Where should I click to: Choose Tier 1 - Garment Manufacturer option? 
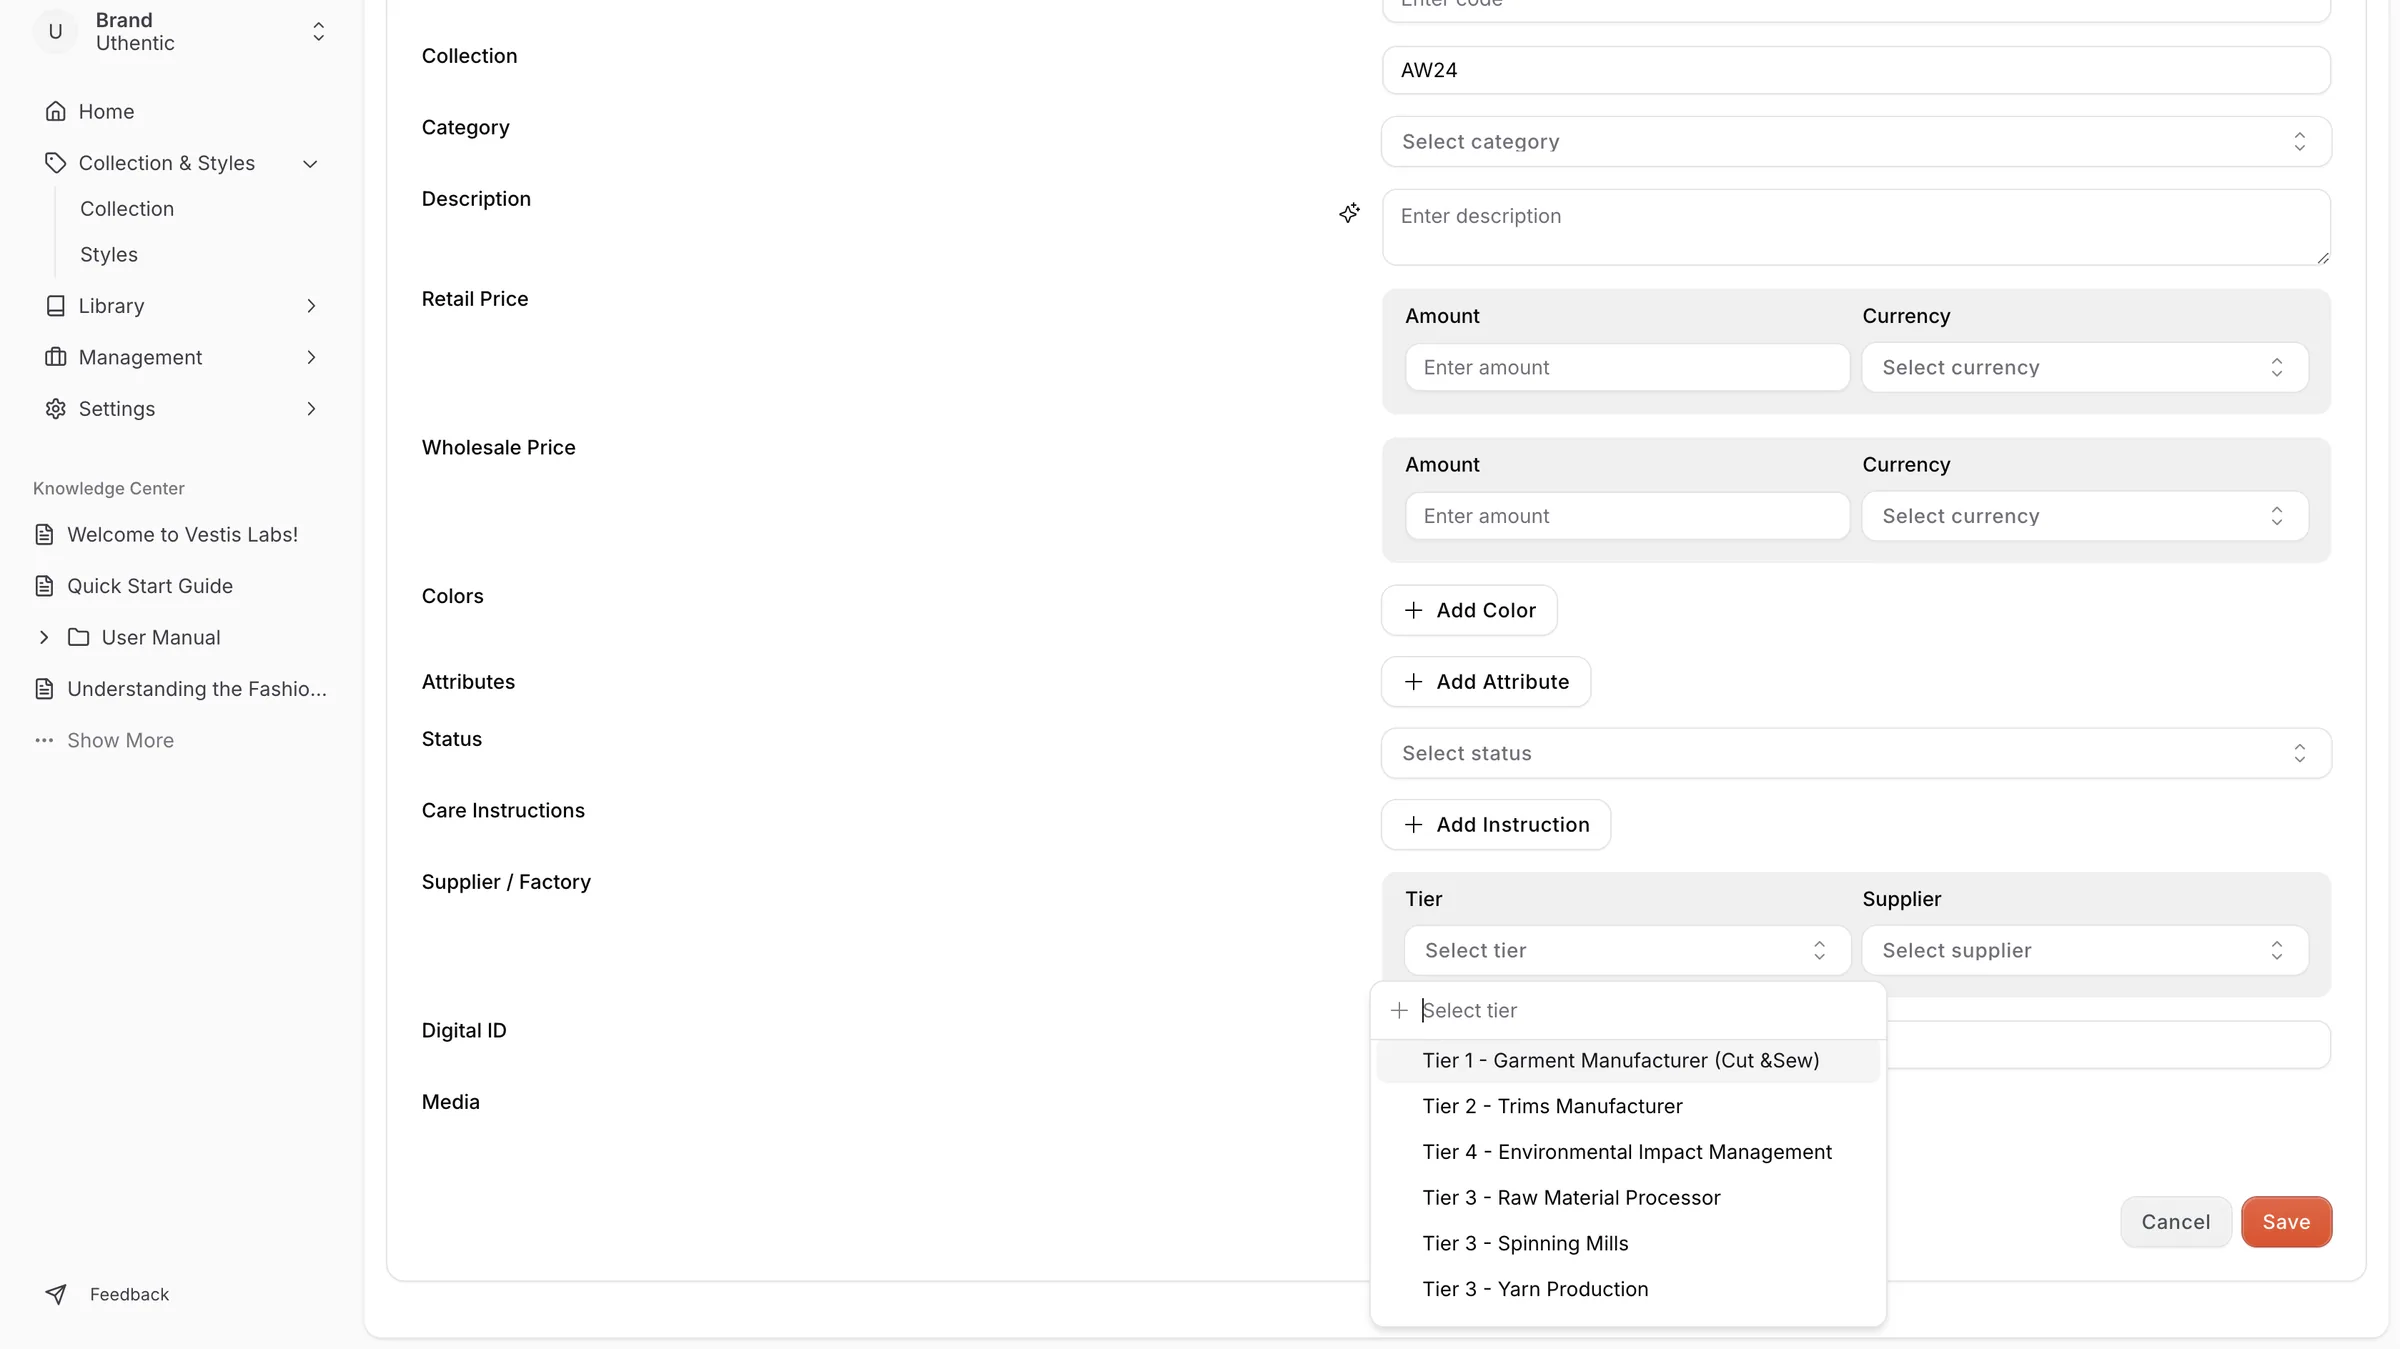1628,1061
